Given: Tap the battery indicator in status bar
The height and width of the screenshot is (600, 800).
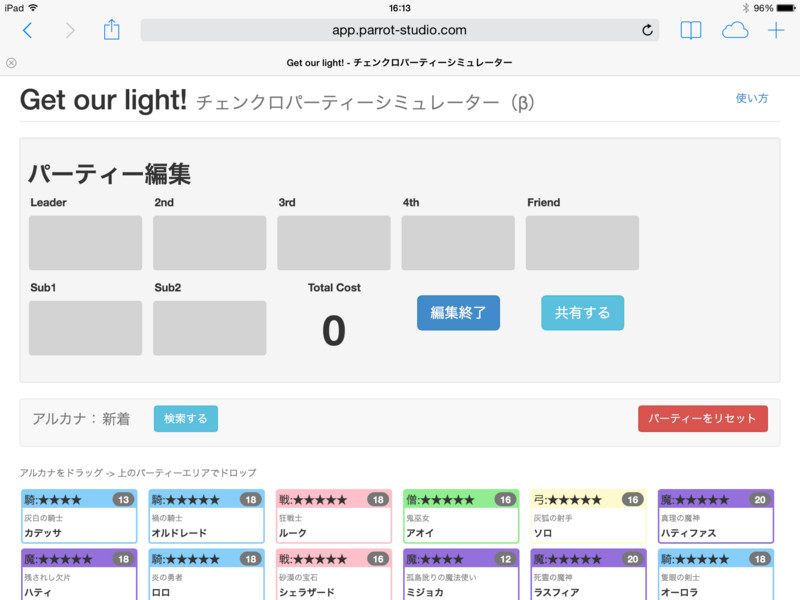Looking at the screenshot, I should point(786,8).
